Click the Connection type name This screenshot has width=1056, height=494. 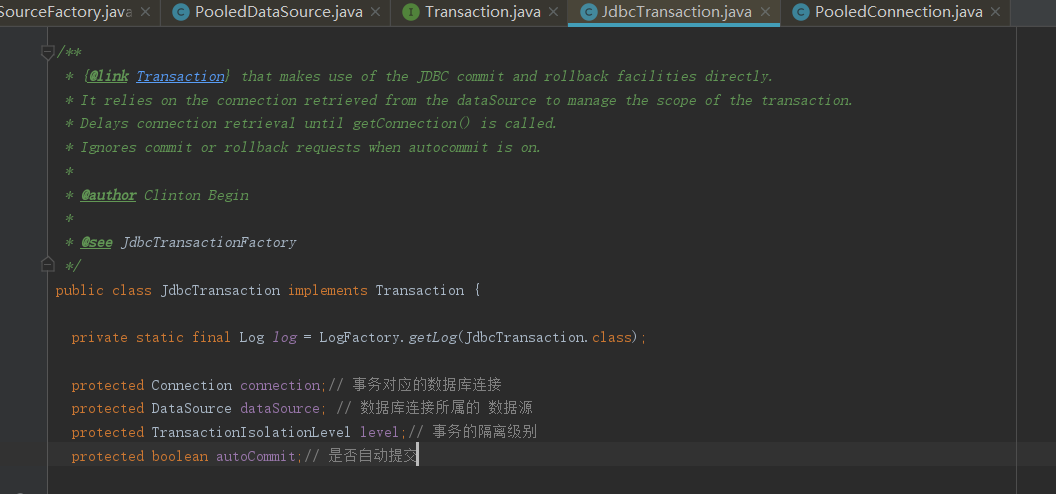(191, 386)
